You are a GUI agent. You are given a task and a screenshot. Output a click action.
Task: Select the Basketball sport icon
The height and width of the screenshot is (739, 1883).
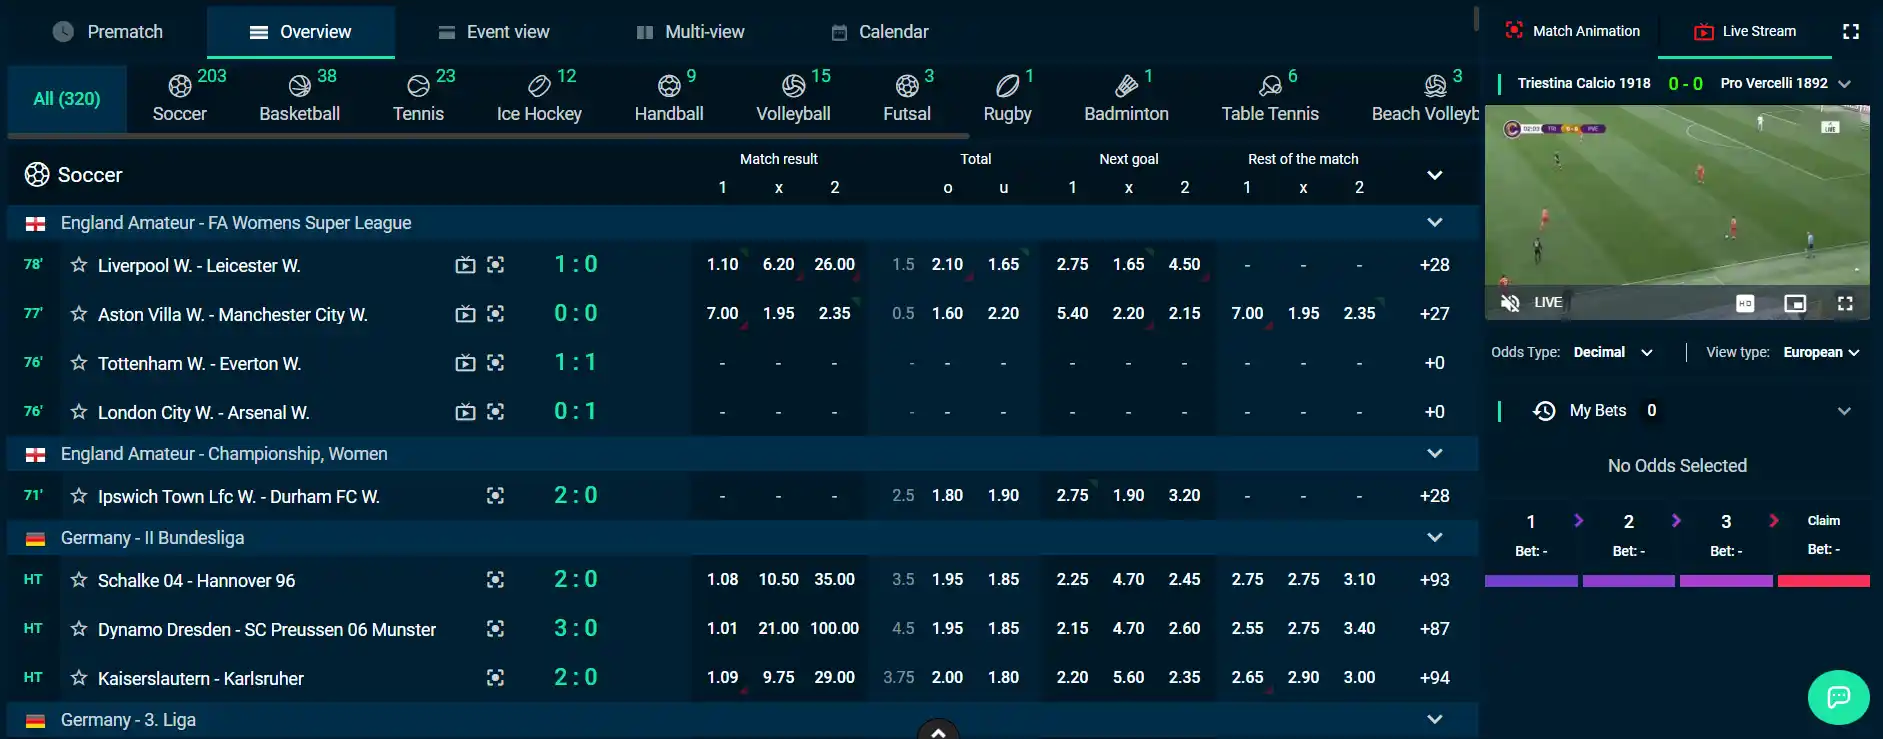(299, 86)
